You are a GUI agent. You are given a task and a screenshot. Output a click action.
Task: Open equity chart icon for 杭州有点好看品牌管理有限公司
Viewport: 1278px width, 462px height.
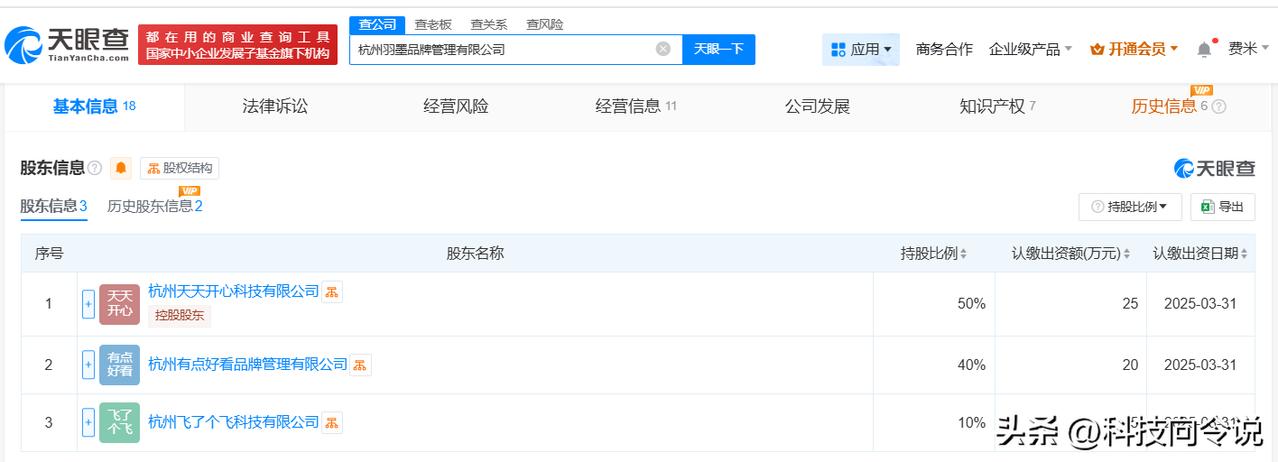[361, 365]
